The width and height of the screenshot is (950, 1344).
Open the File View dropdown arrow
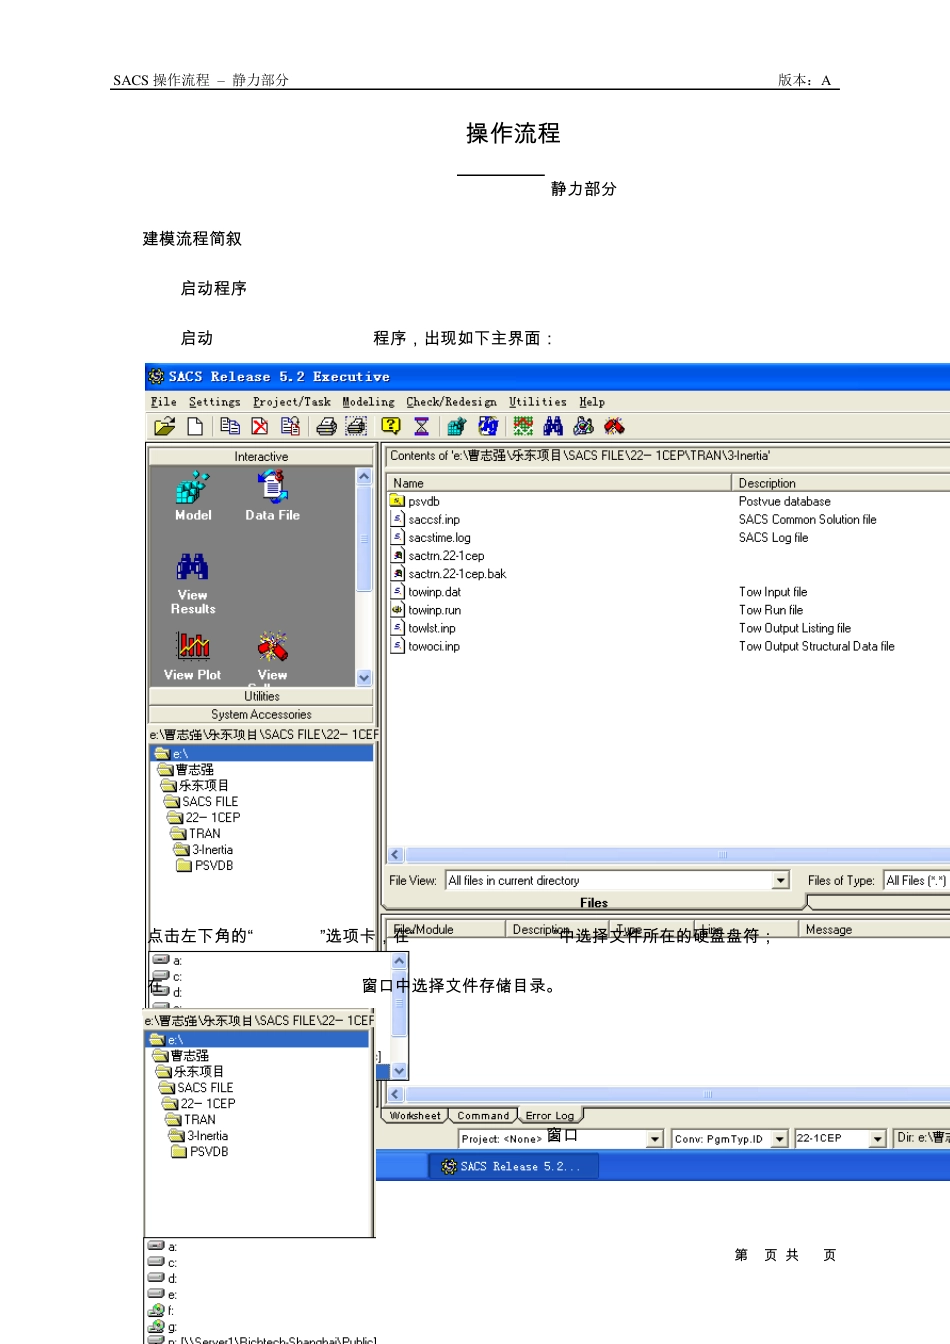point(781,880)
